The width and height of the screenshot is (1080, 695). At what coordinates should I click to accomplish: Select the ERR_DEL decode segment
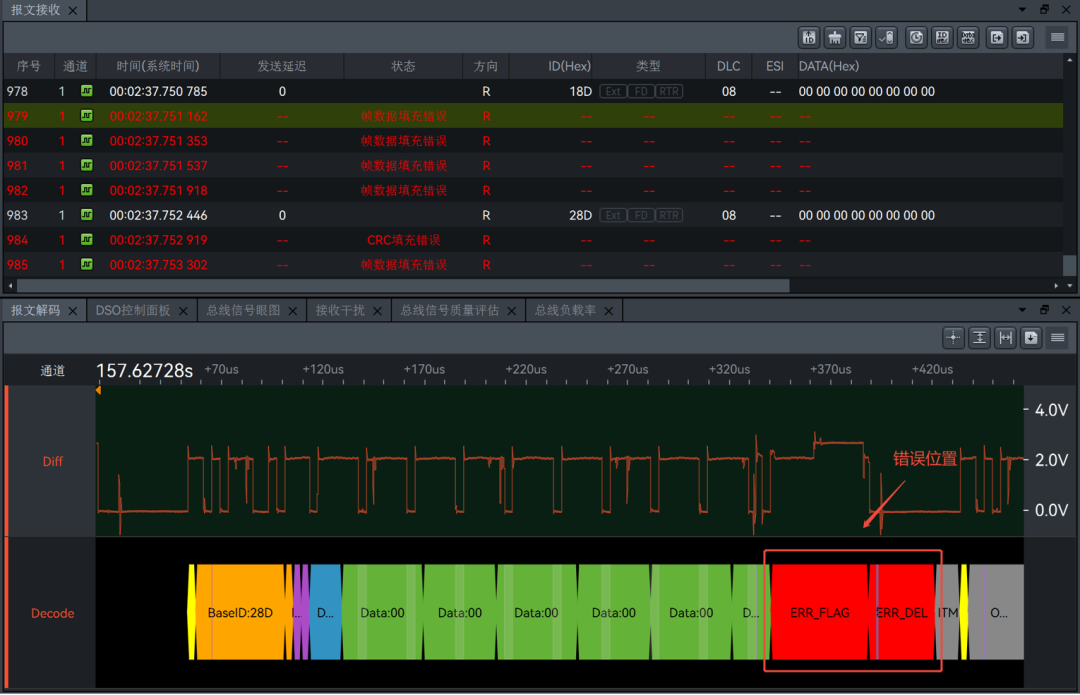[902, 612]
